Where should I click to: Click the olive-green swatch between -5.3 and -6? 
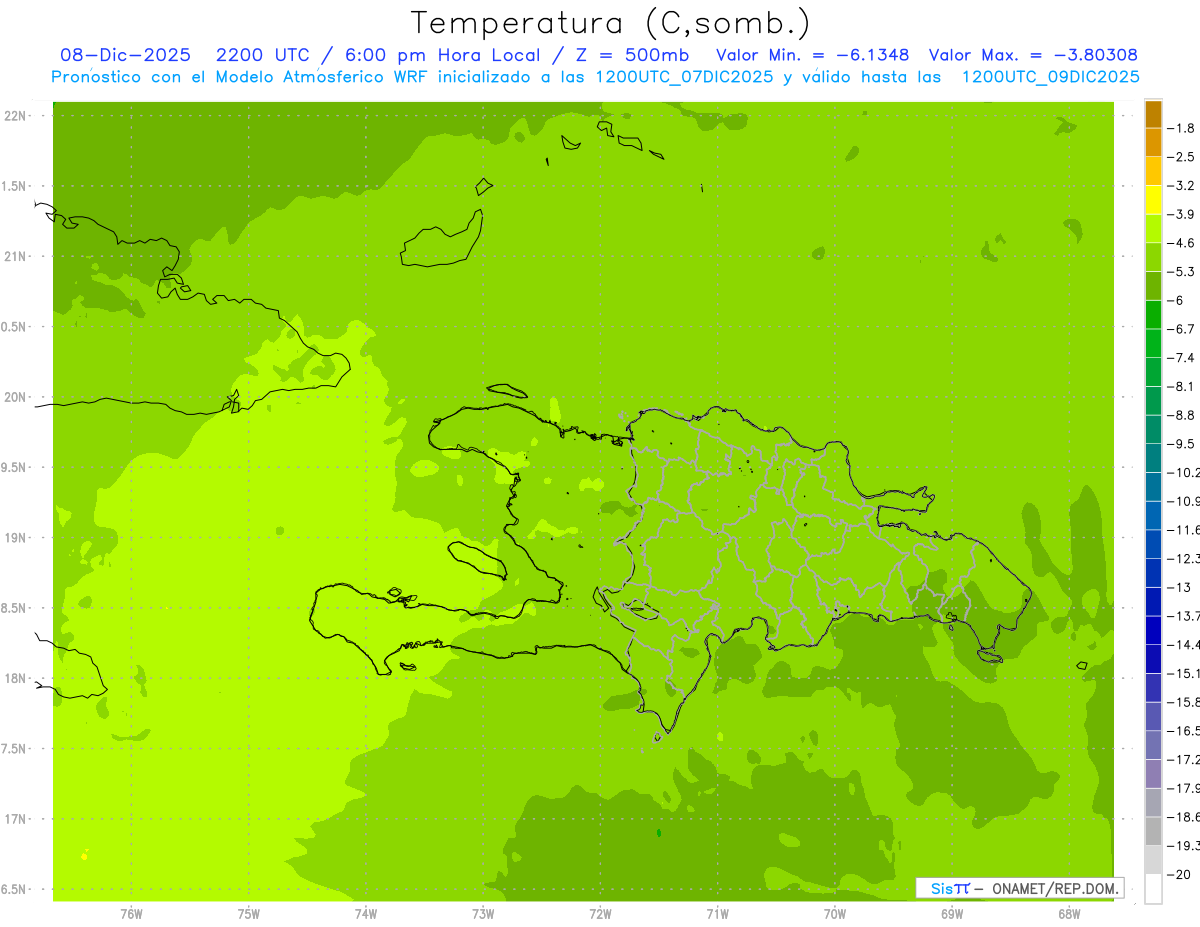(1153, 286)
